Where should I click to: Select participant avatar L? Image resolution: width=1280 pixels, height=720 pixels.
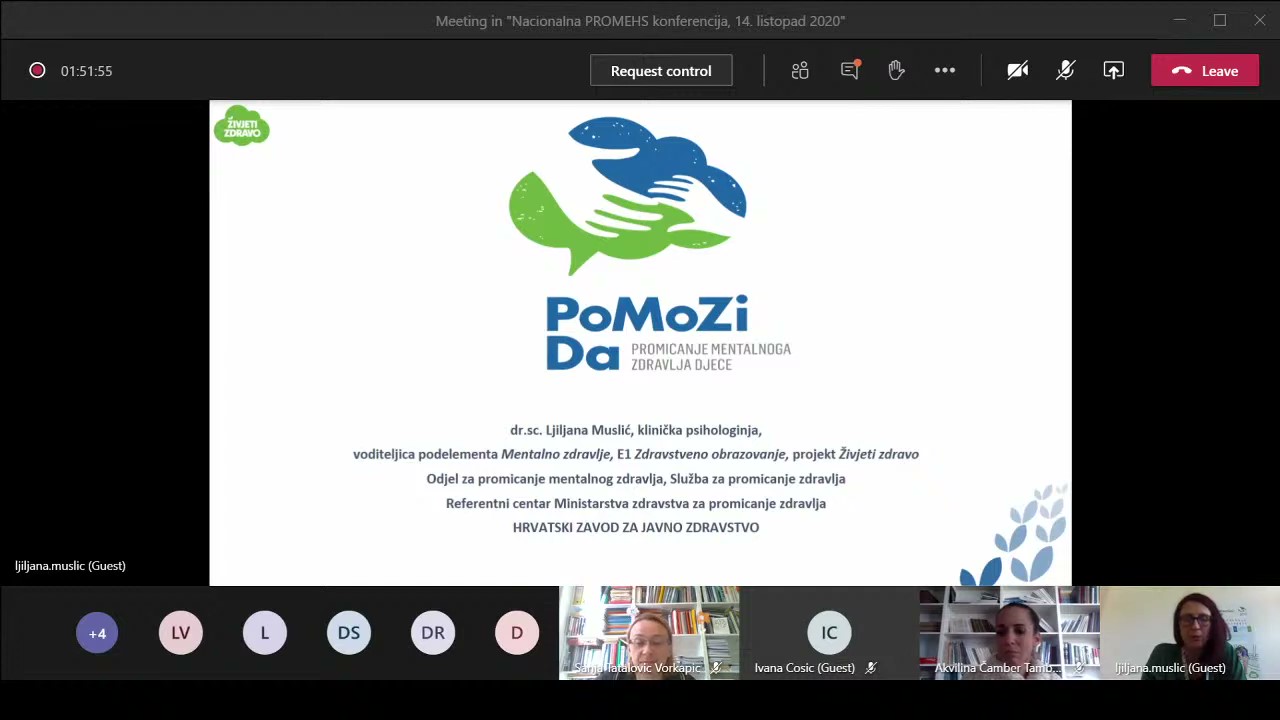pos(265,633)
